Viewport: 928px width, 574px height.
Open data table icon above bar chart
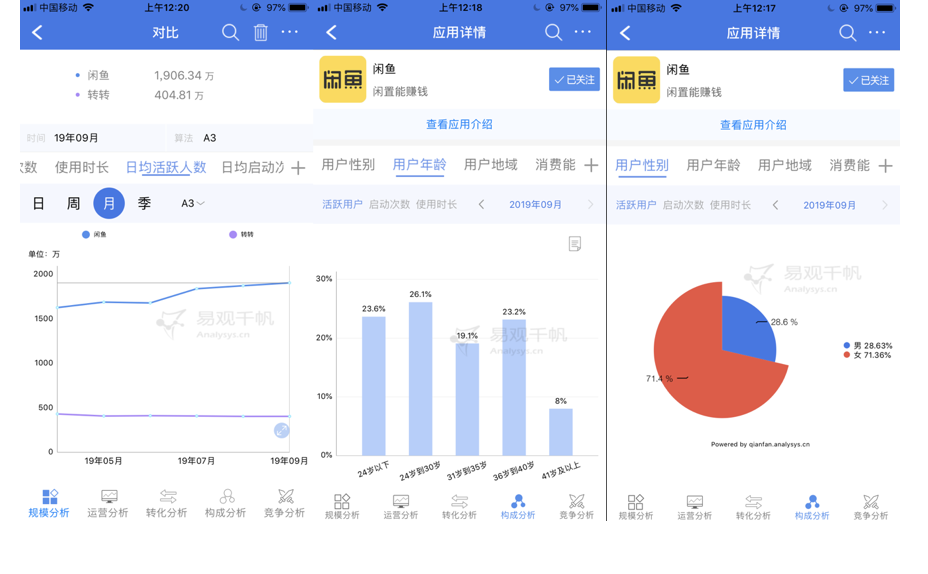(575, 243)
